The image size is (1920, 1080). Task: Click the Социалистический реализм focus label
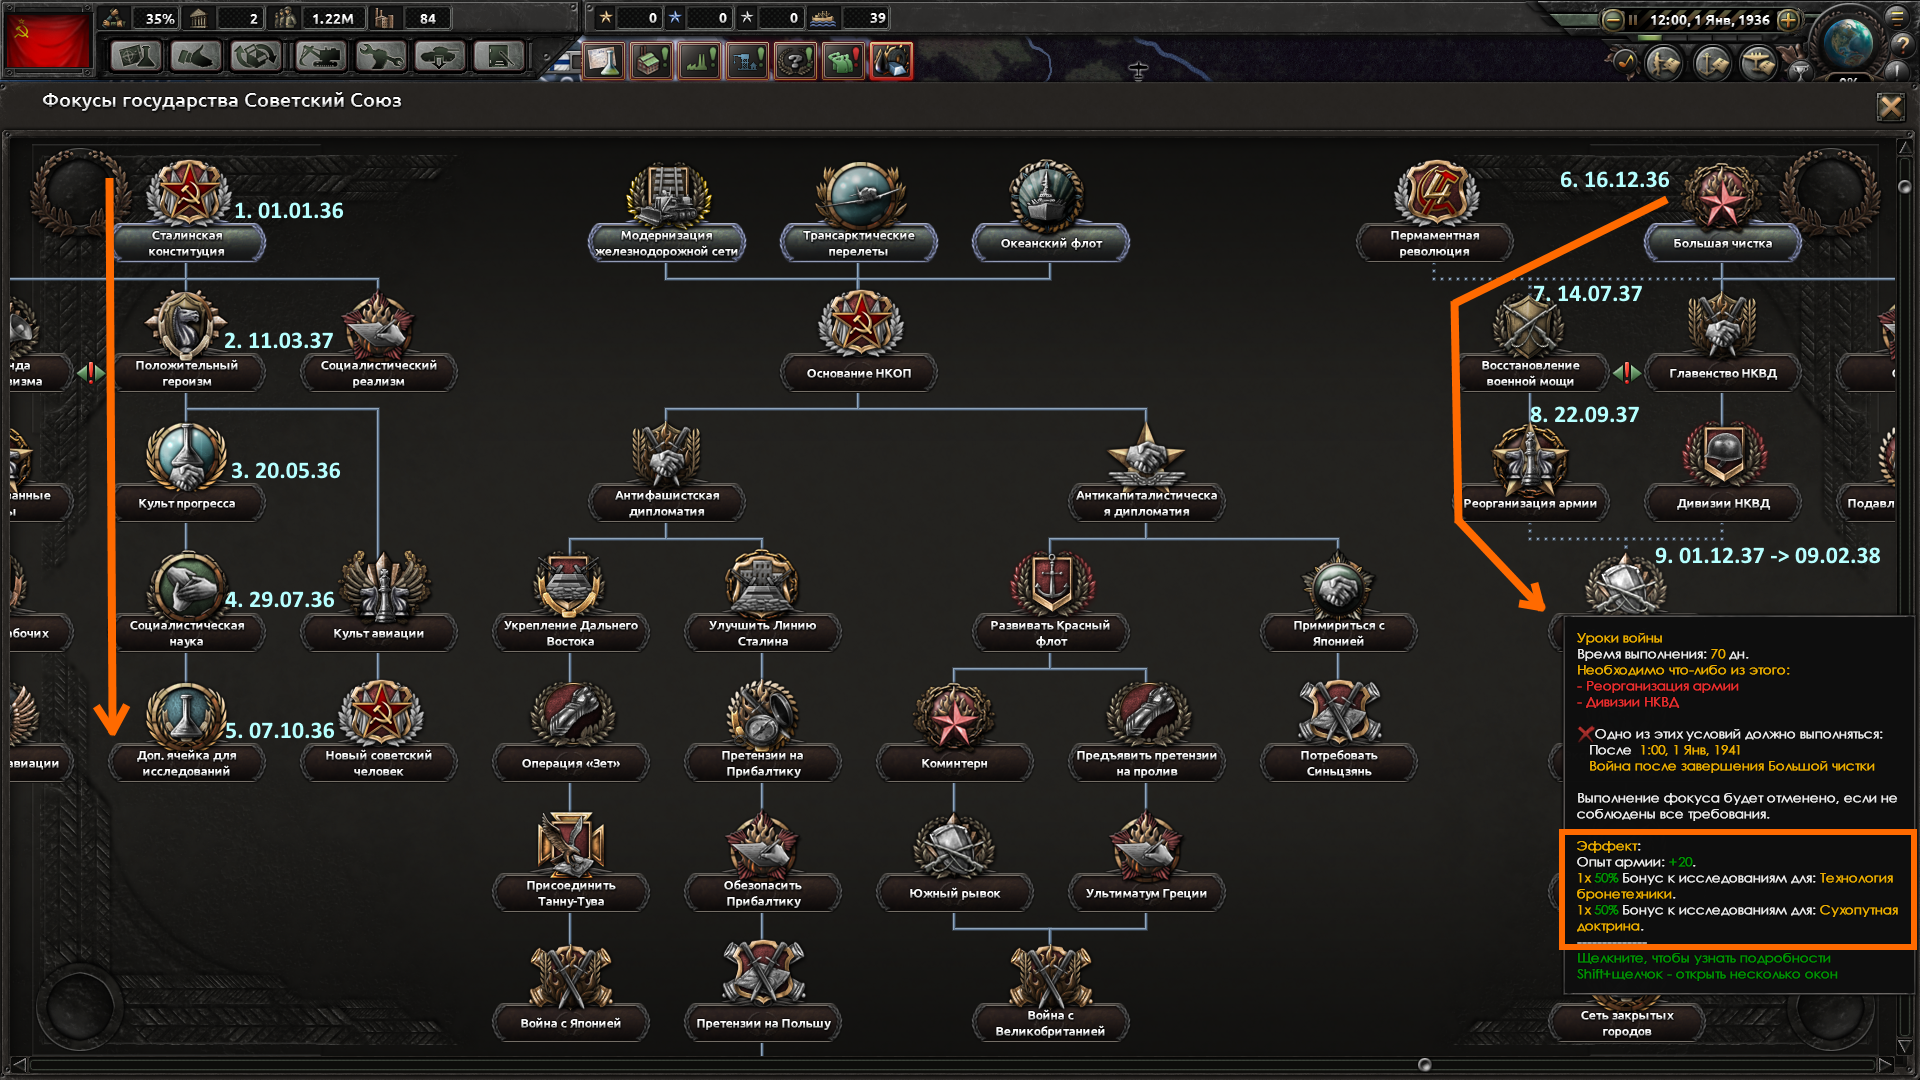[x=378, y=373]
